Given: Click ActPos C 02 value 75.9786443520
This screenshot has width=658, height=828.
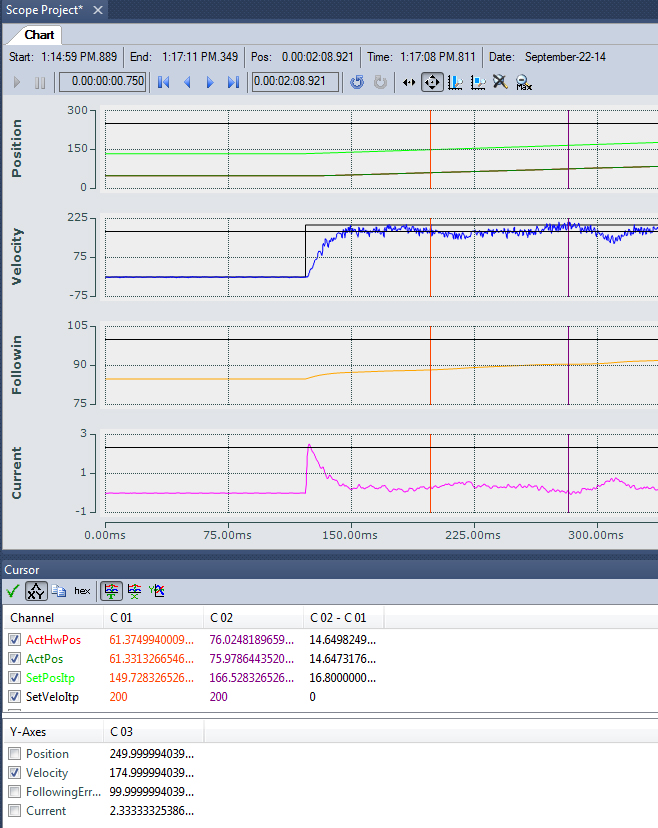Looking at the screenshot, I should coord(251,659).
